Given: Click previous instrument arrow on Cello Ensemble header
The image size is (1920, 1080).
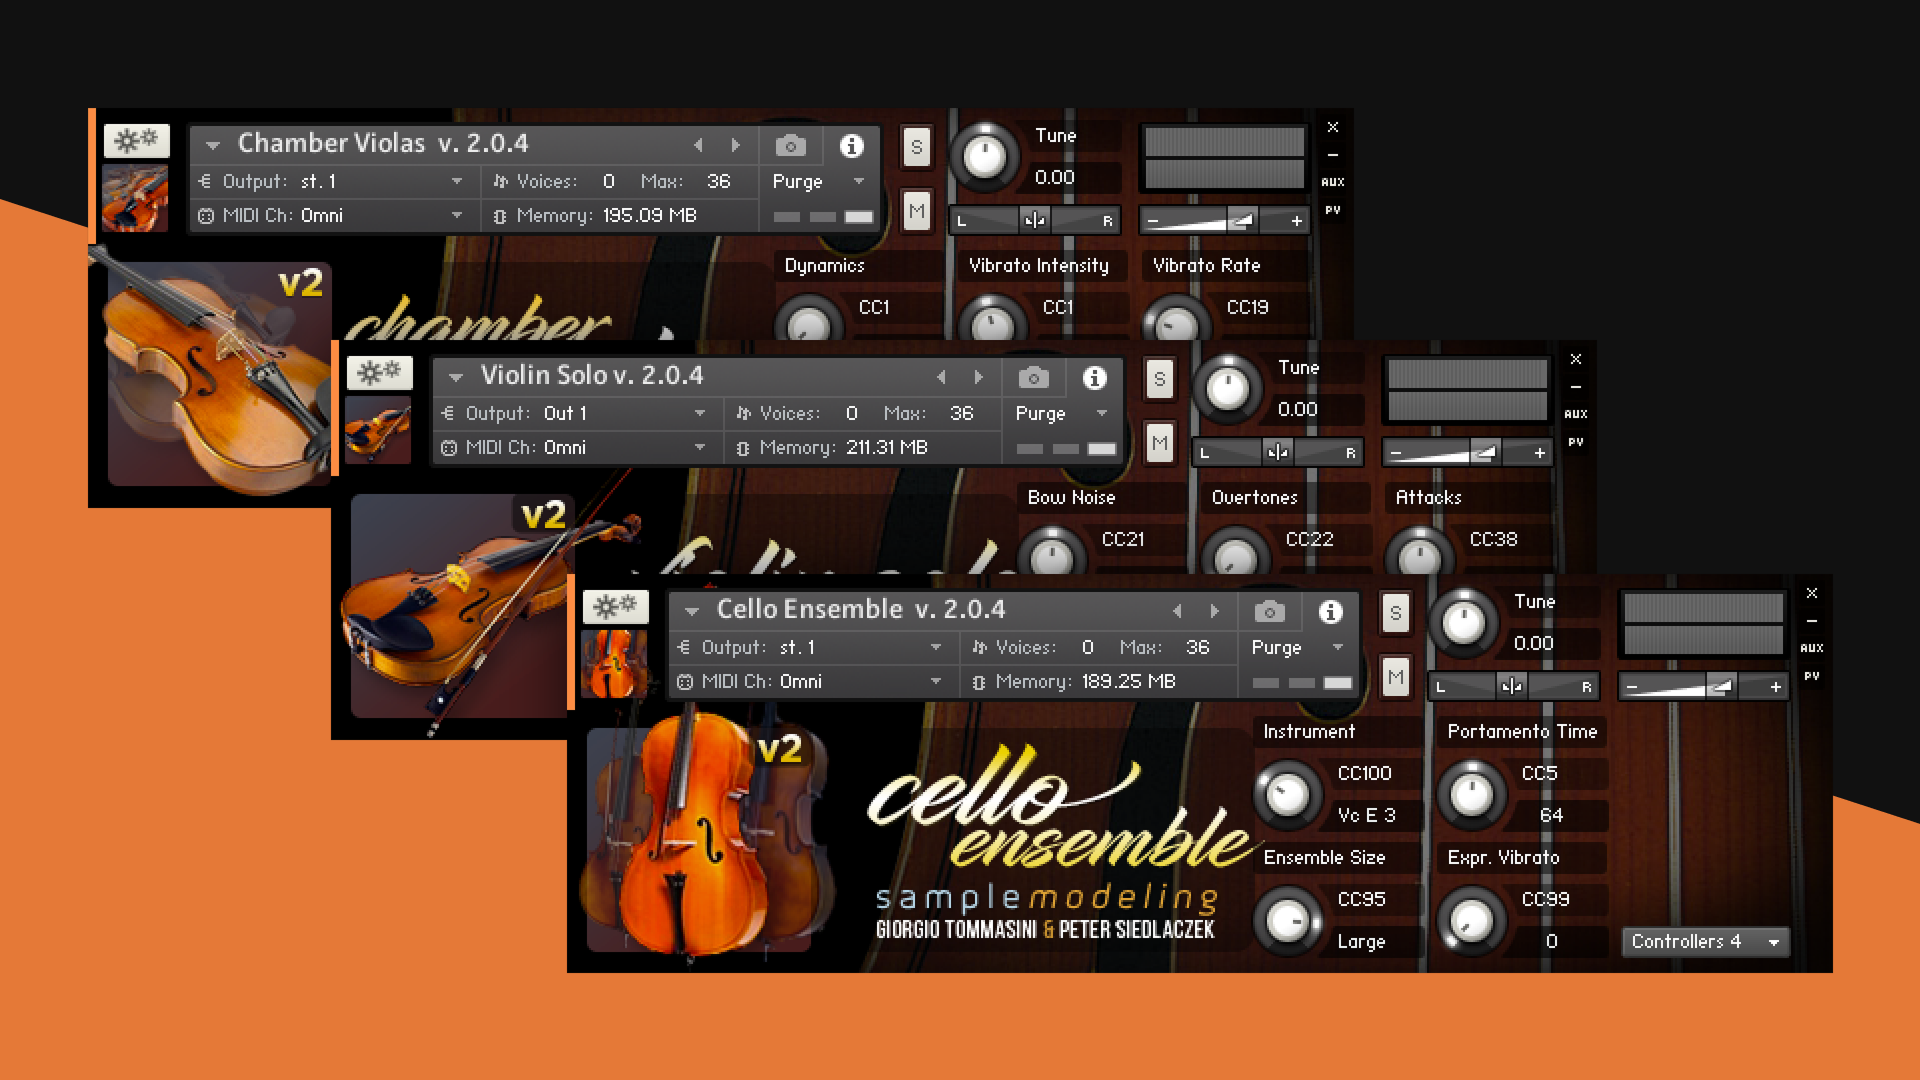Looking at the screenshot, I should point(1178,611).
